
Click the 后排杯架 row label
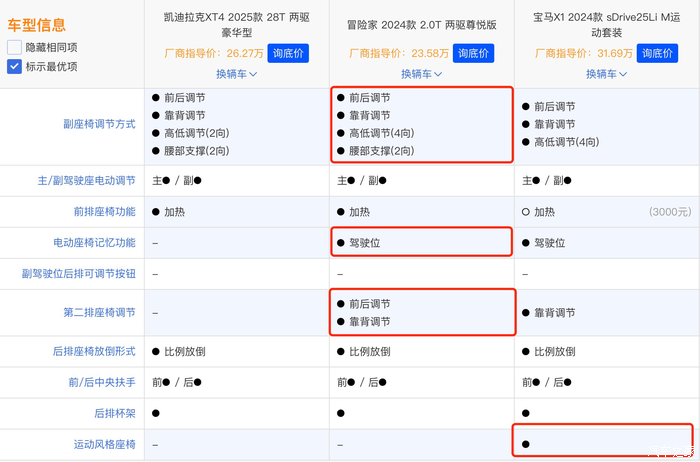[114, 412]
